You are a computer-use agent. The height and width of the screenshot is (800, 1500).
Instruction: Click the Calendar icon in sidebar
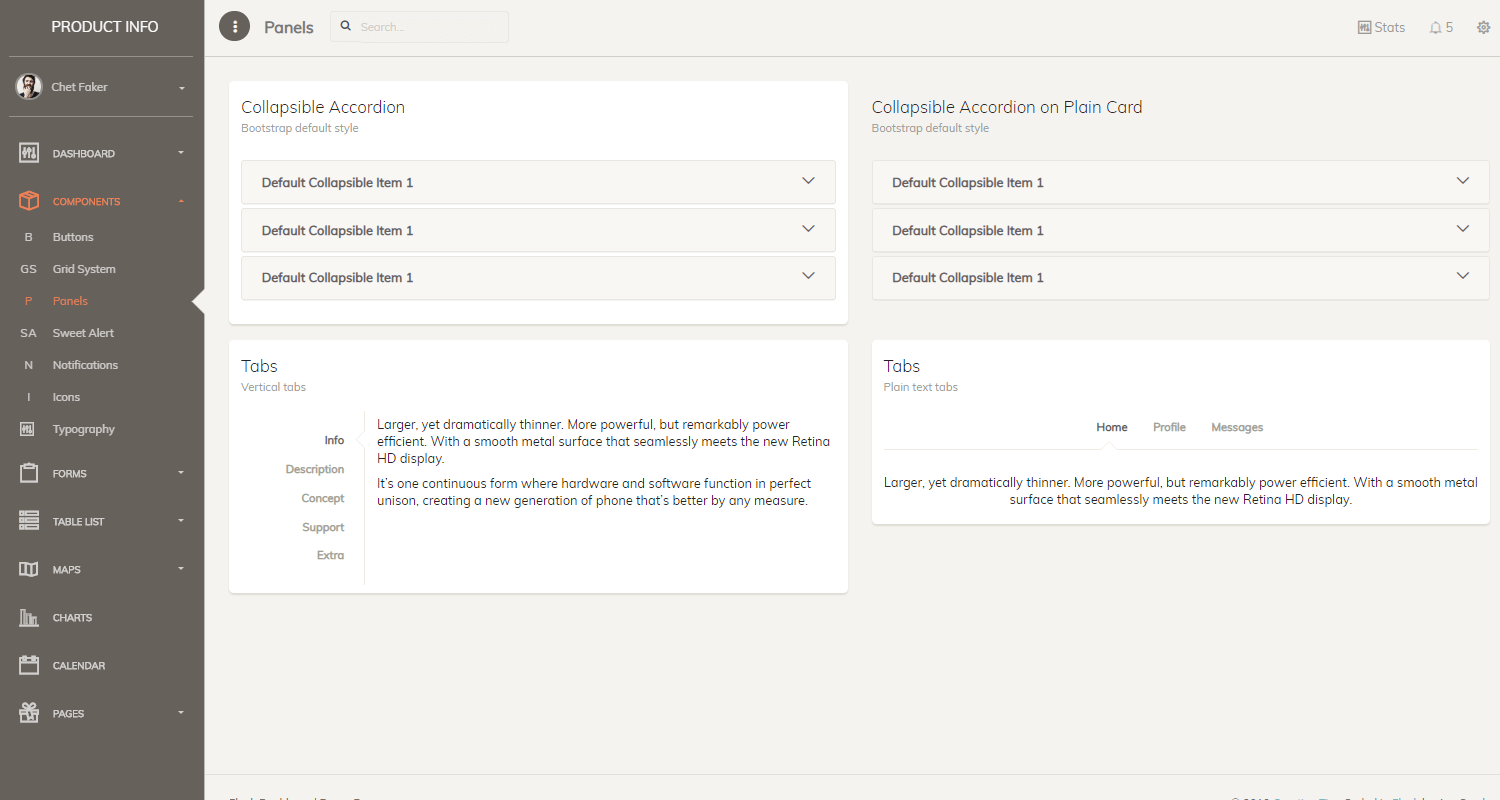point(29,665)
